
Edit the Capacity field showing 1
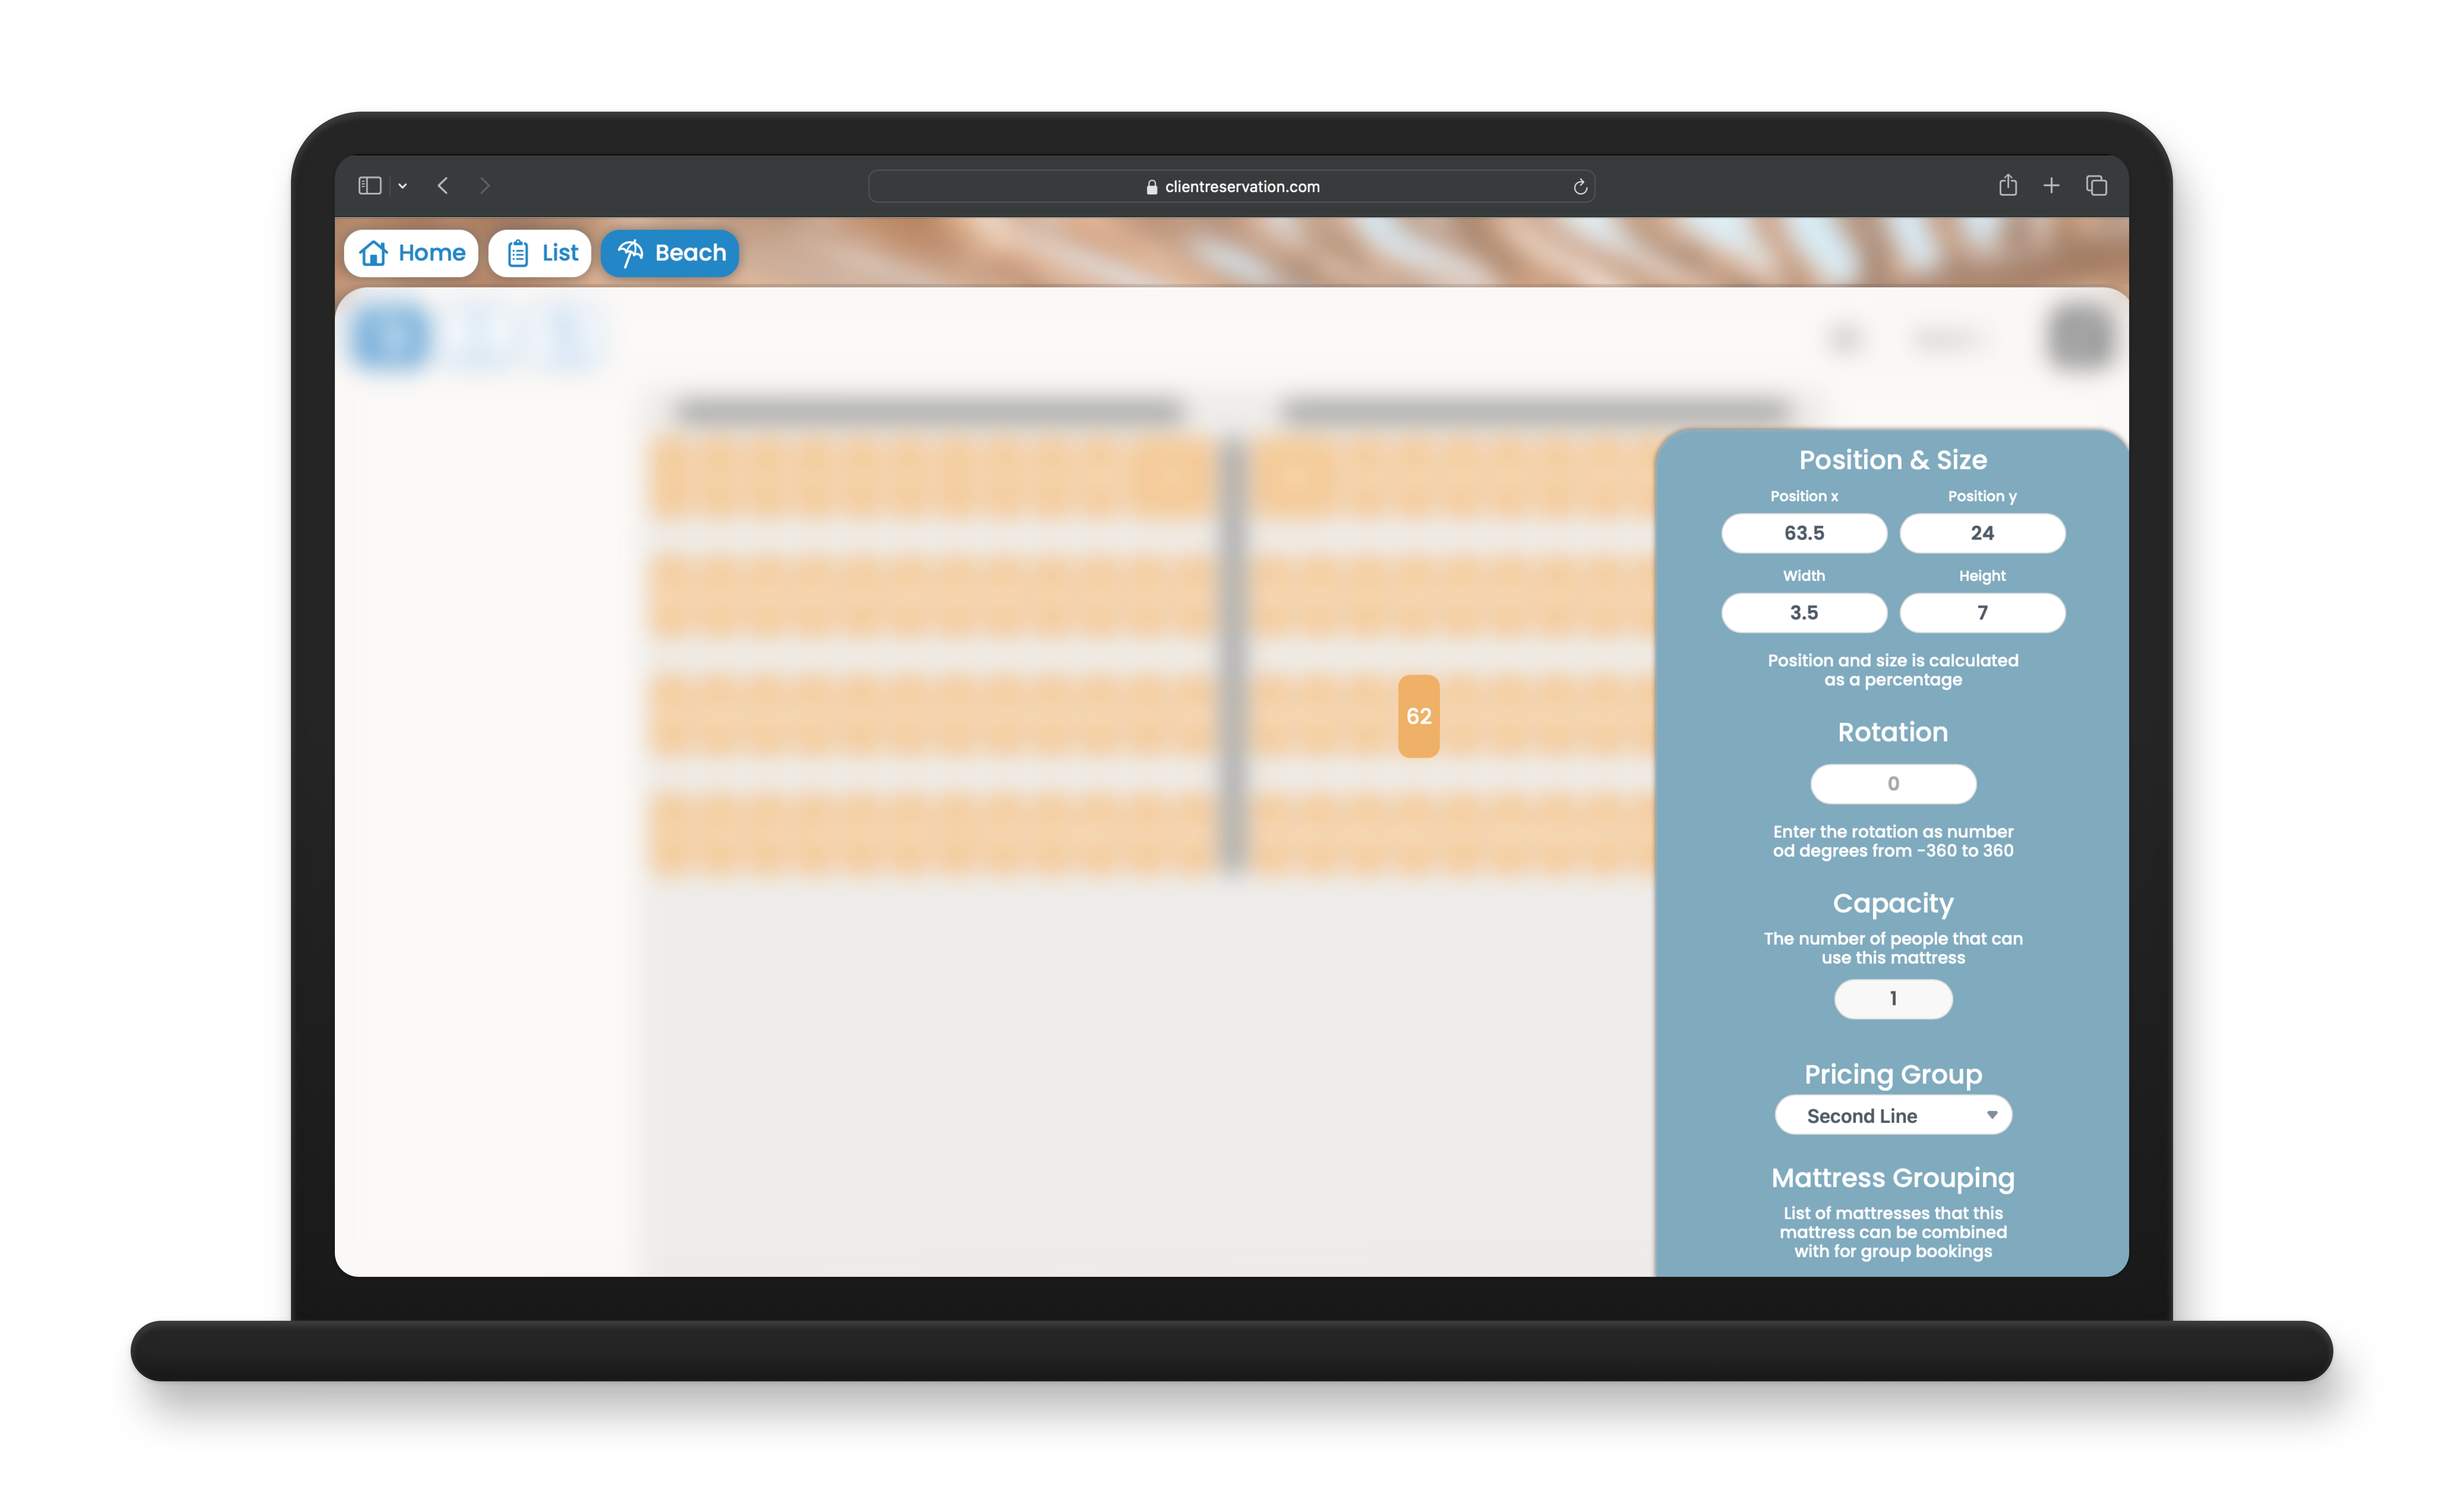[x=1893, y=999]
